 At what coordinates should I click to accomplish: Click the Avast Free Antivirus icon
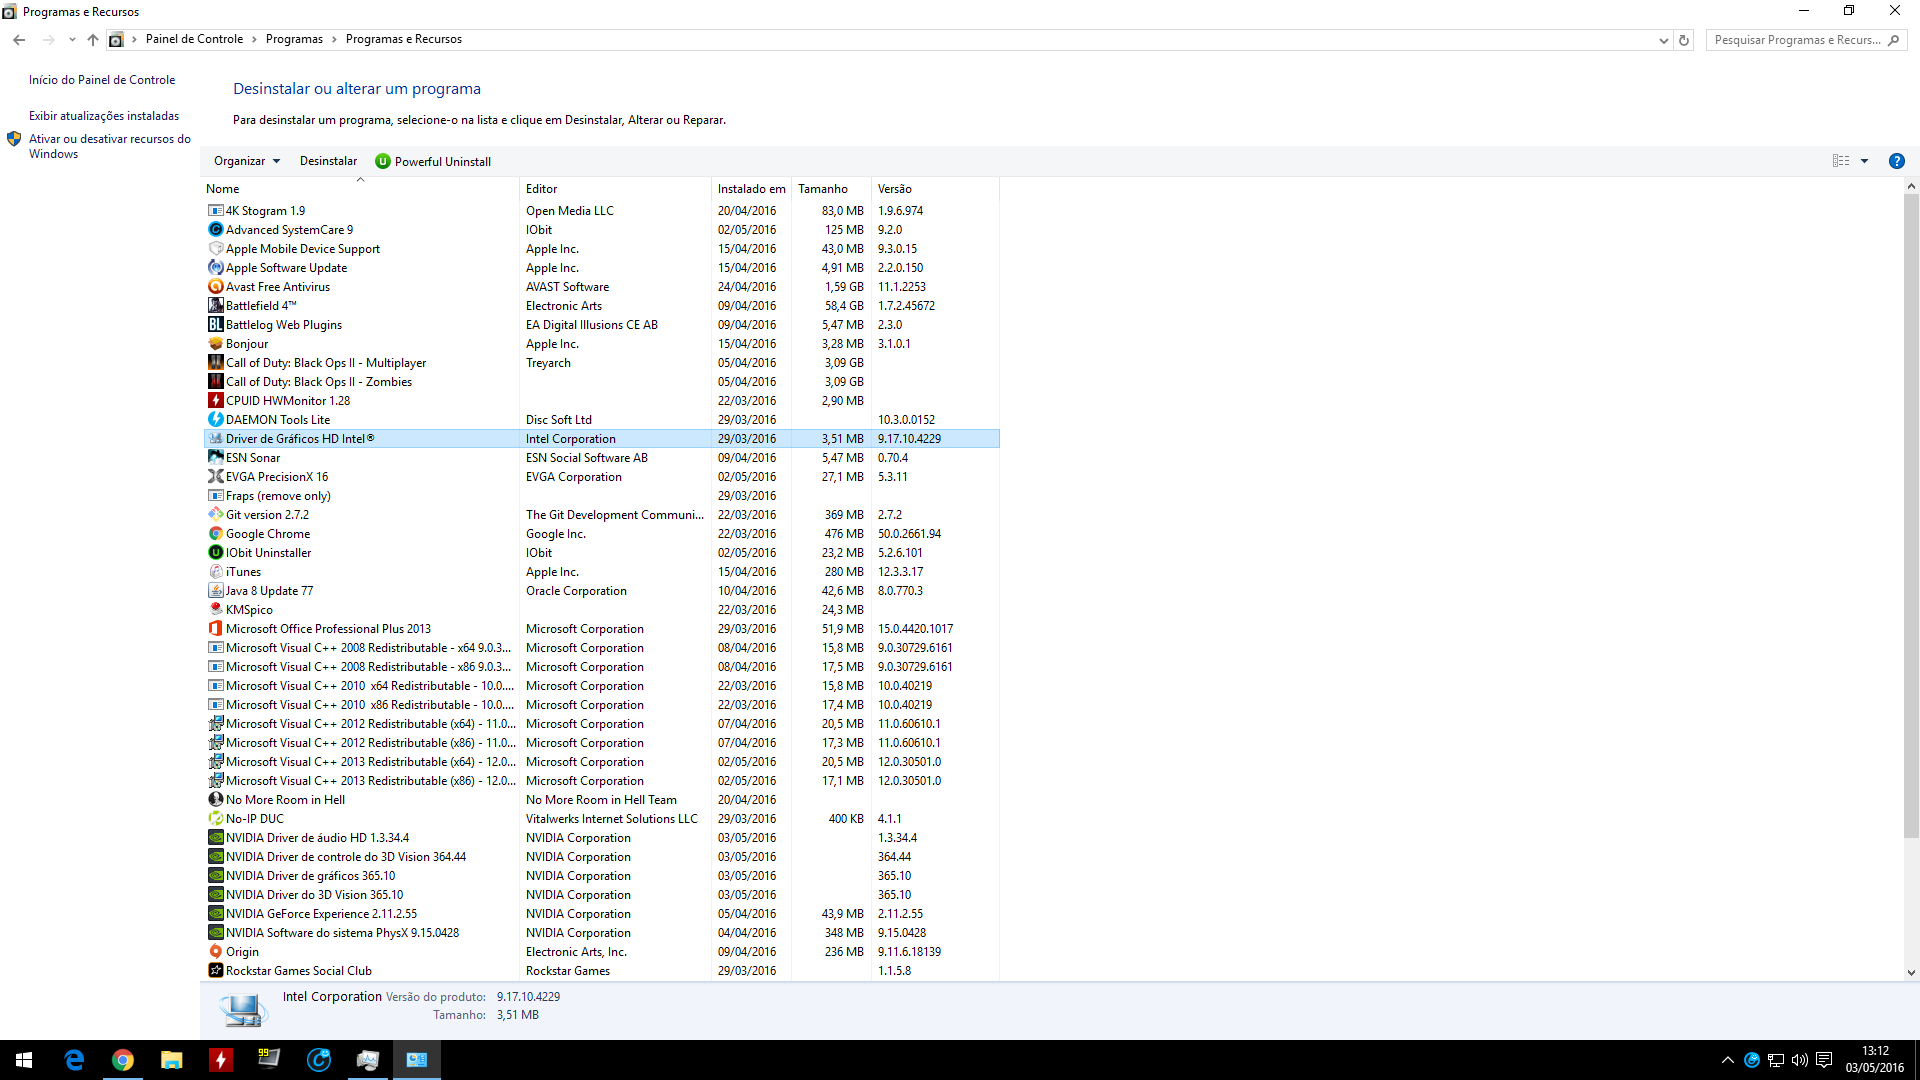point(215,287)
